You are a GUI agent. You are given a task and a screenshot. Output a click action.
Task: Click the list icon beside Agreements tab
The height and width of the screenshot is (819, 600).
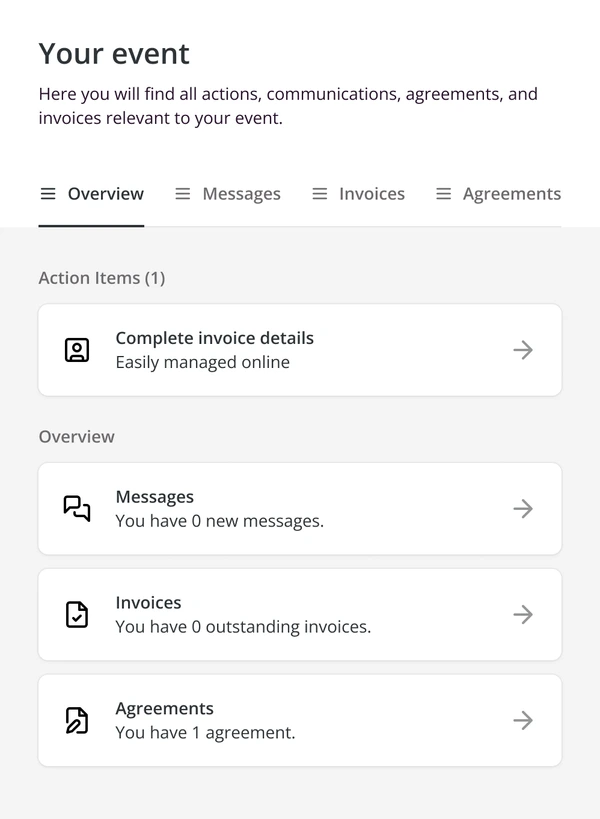tap(443, 194)
